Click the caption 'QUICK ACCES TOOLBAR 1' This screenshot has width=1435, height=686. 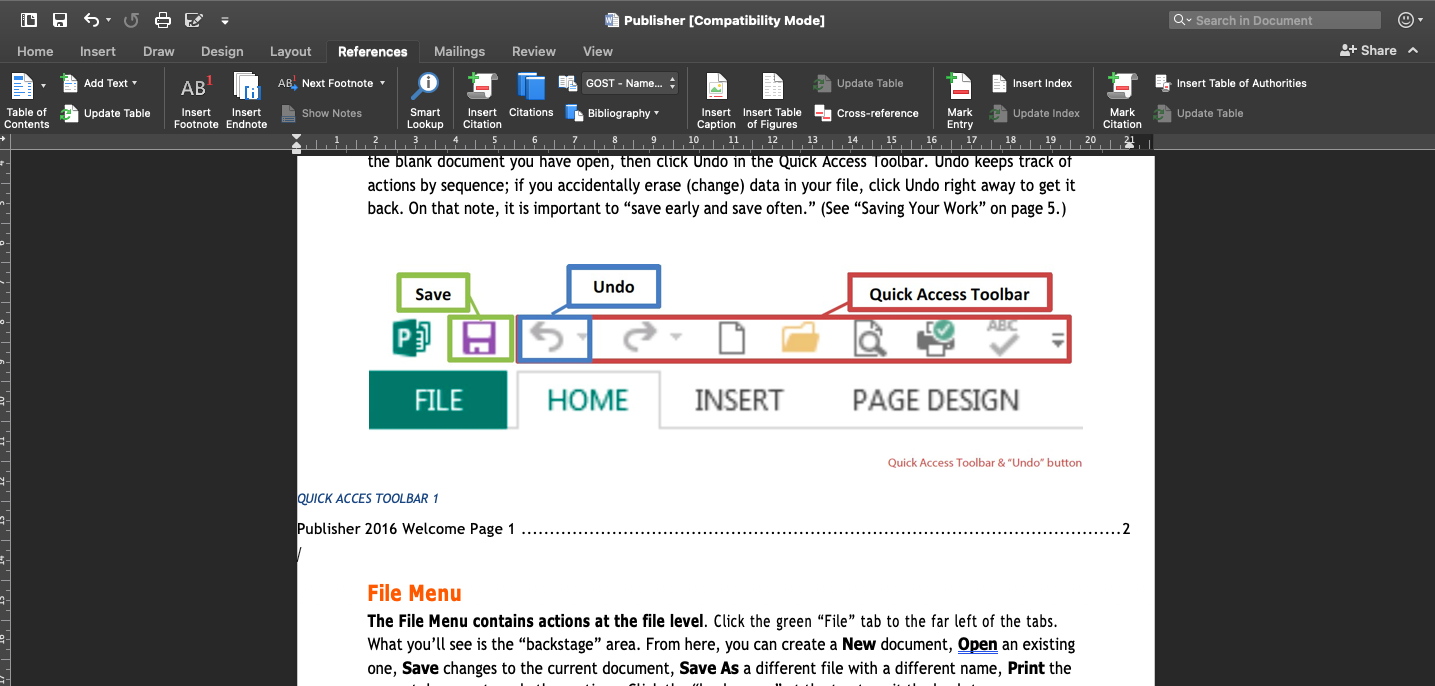(368, 498)
